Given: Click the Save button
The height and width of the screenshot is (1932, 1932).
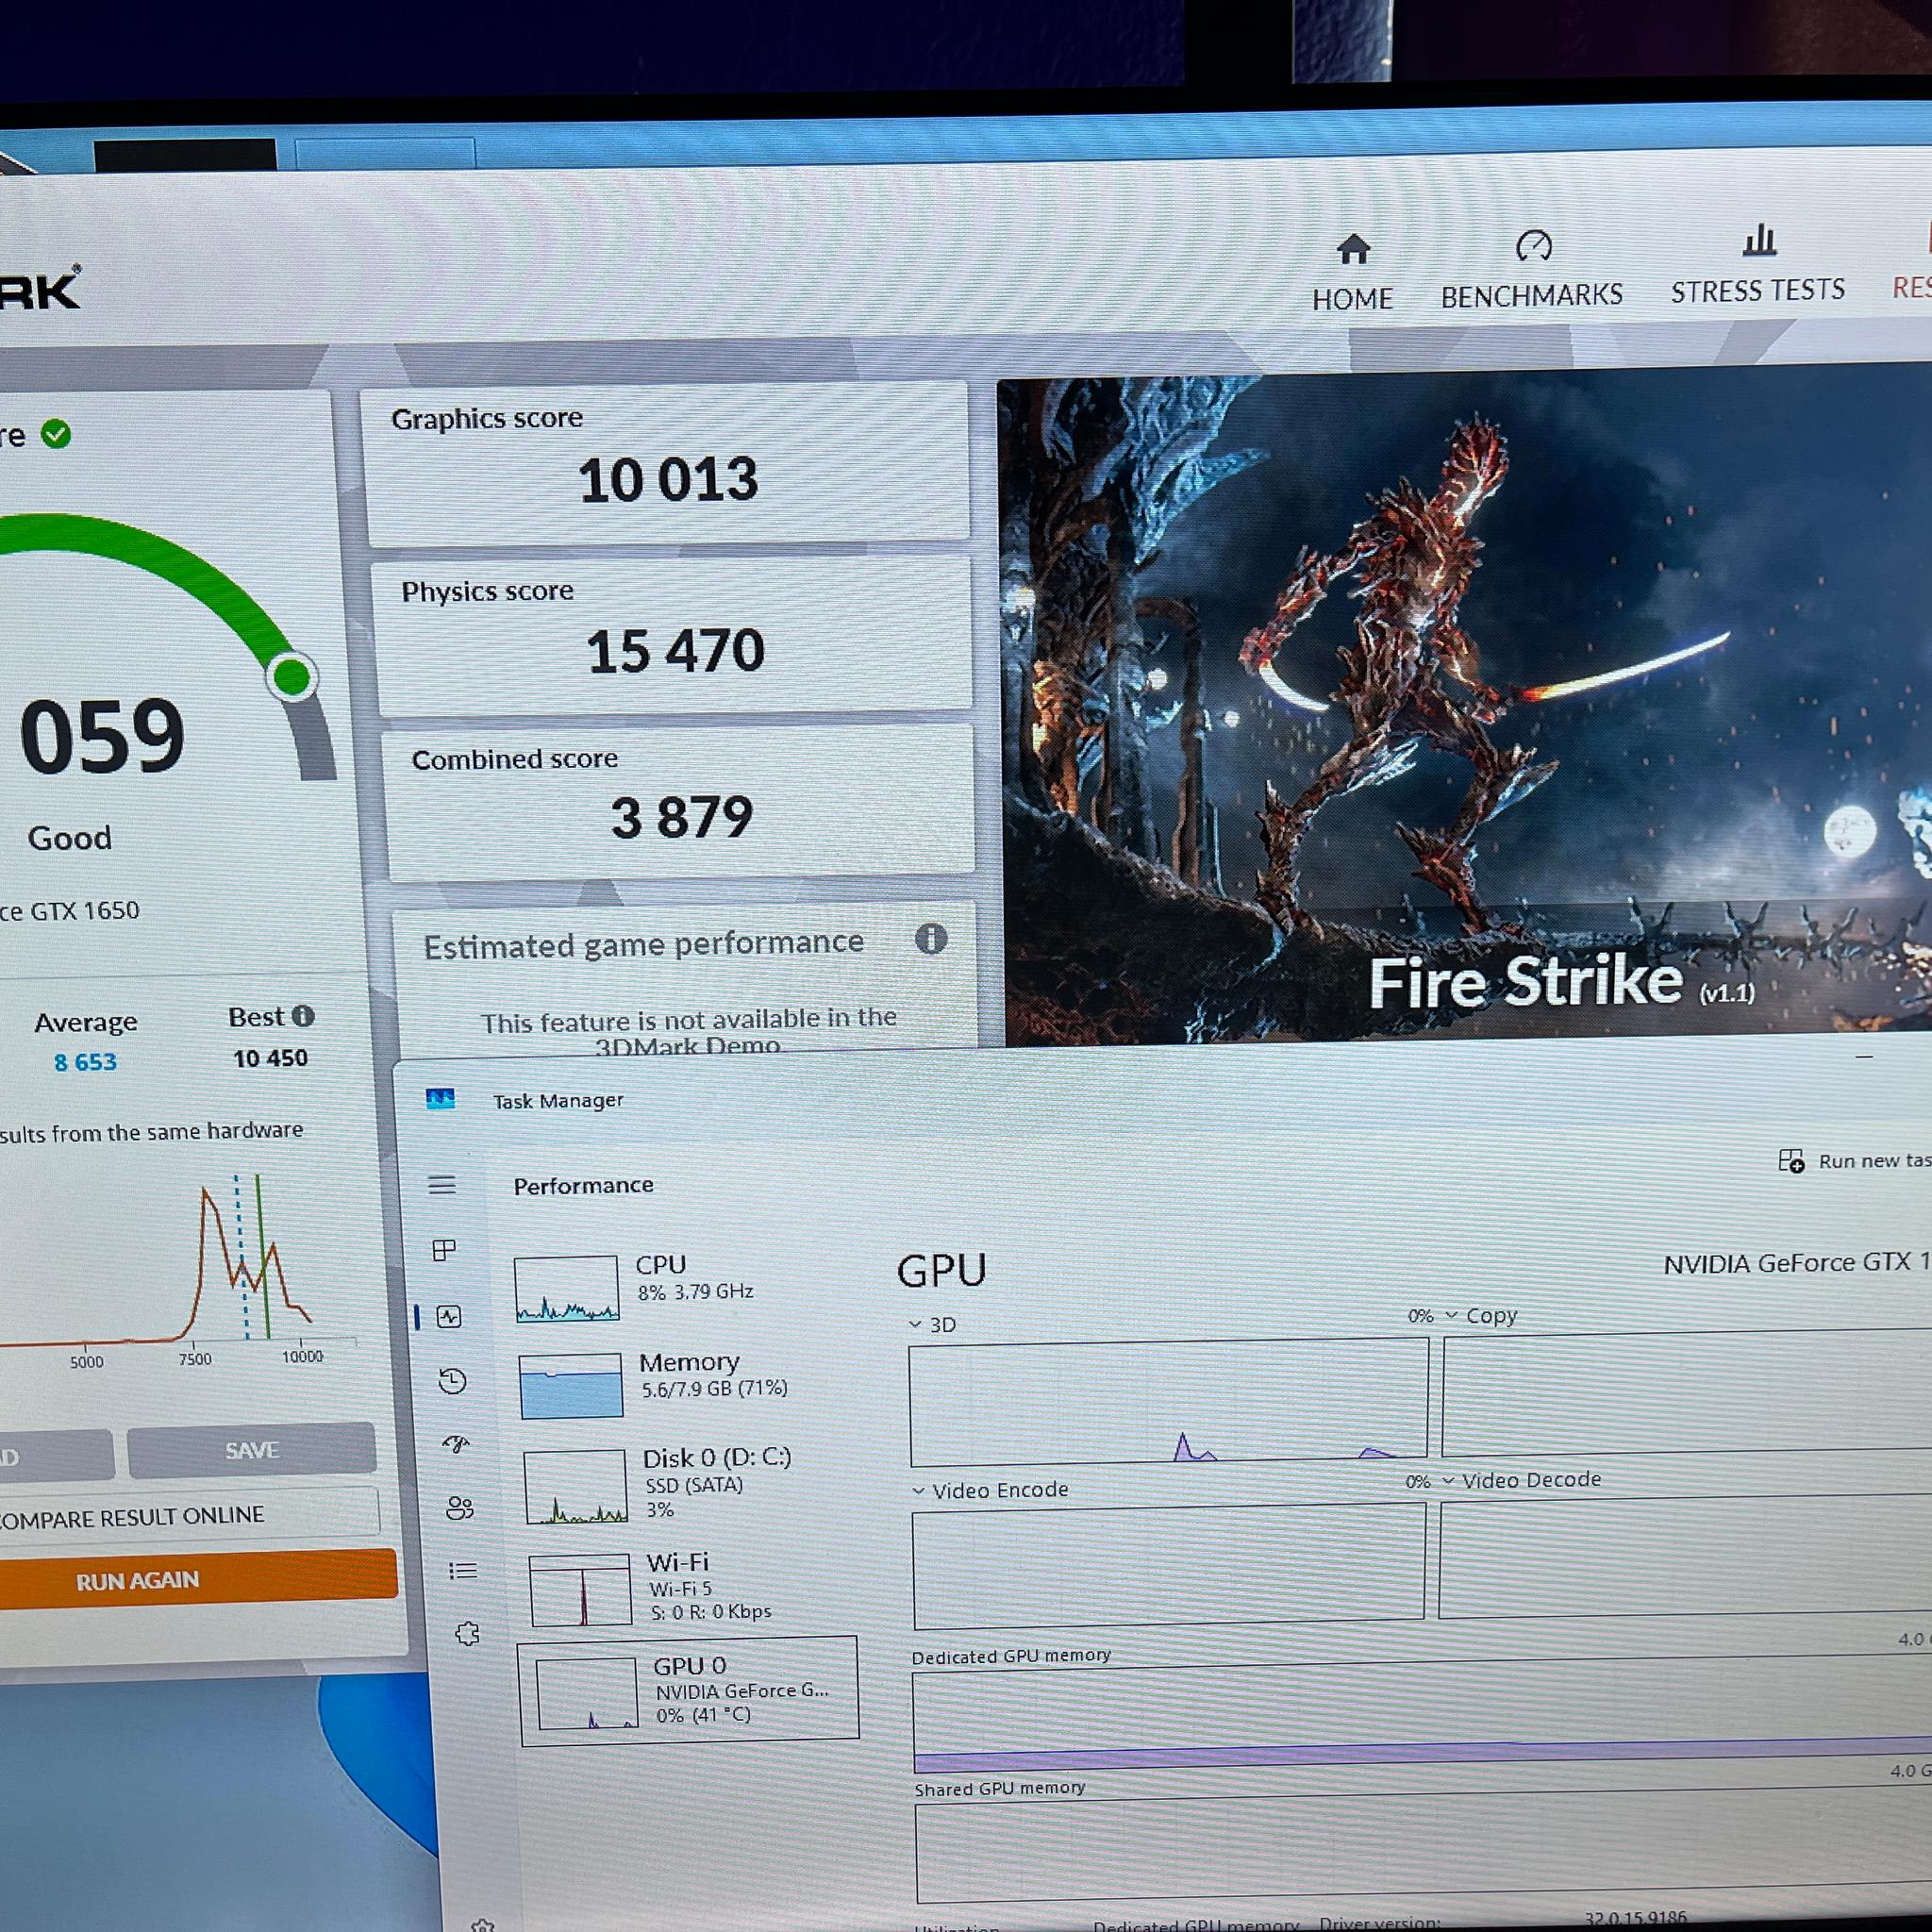Looking at the screenshot, I should pos(251,1450).
